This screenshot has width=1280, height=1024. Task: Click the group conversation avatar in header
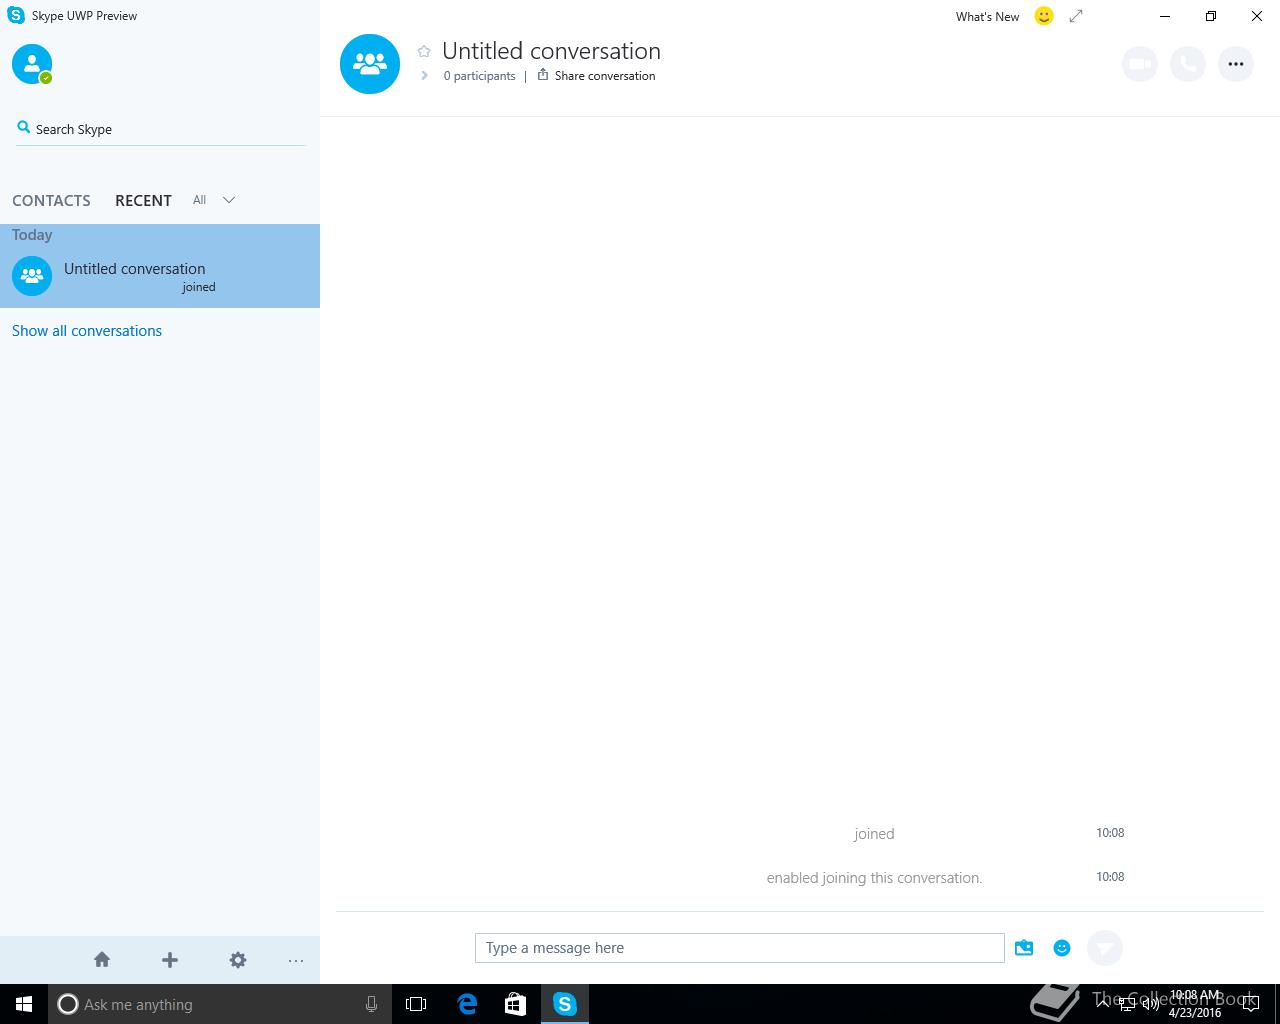[x=370, y=64]
